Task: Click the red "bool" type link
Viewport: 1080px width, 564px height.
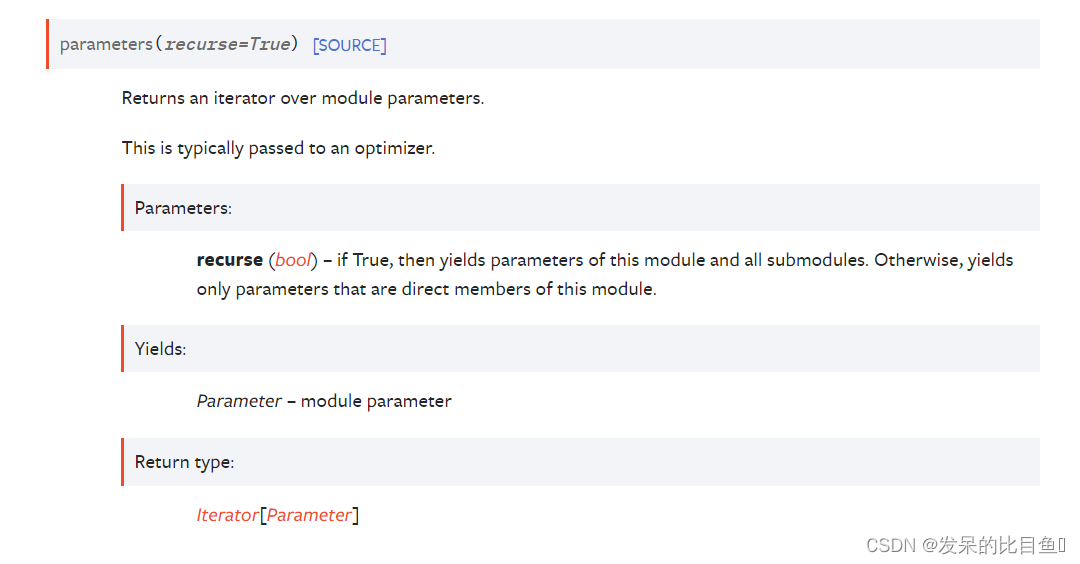Action: 293,260
